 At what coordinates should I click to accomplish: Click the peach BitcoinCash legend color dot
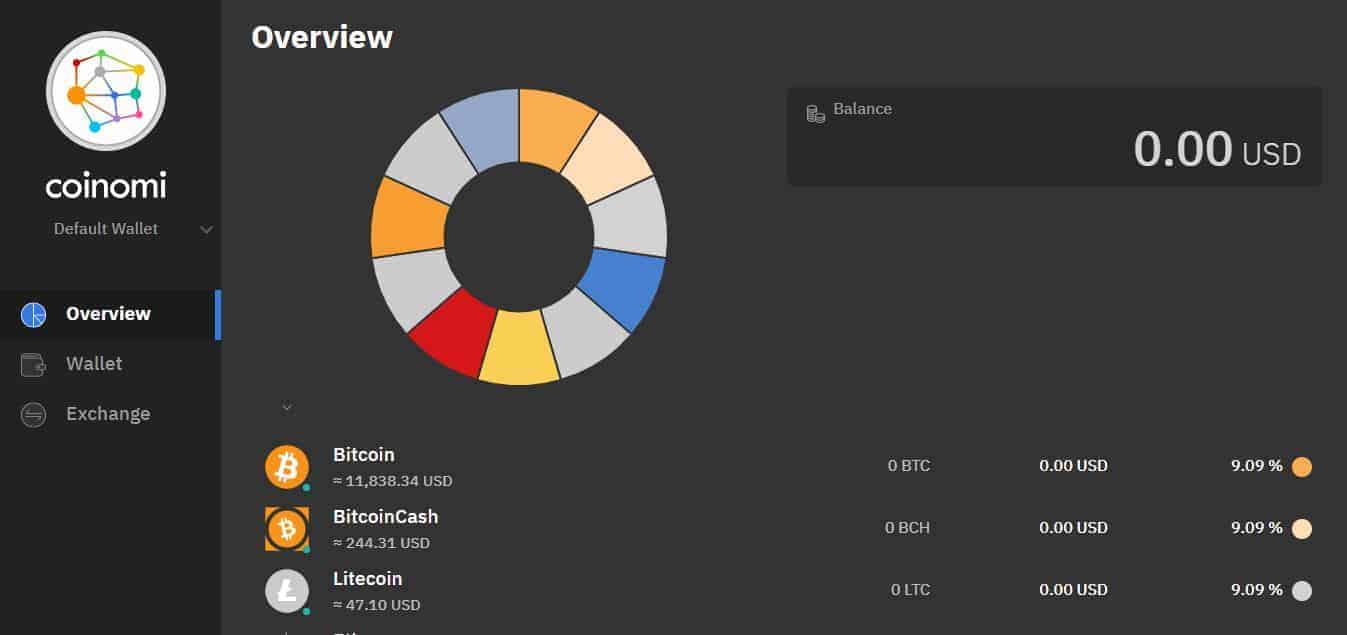[1301, 529]
